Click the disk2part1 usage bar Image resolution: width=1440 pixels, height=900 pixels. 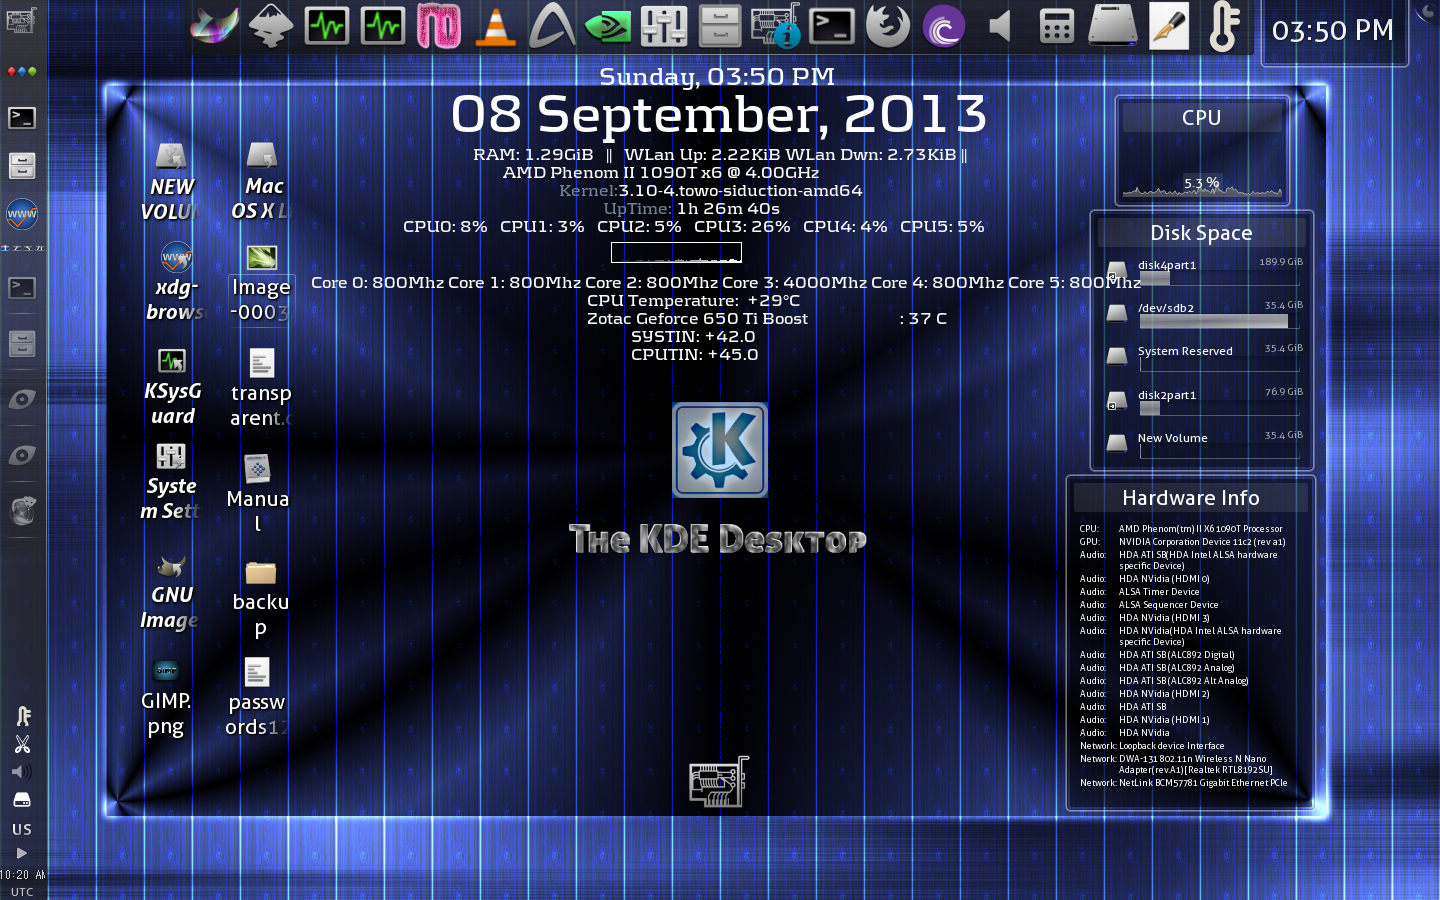click(x=1220, y=408)
